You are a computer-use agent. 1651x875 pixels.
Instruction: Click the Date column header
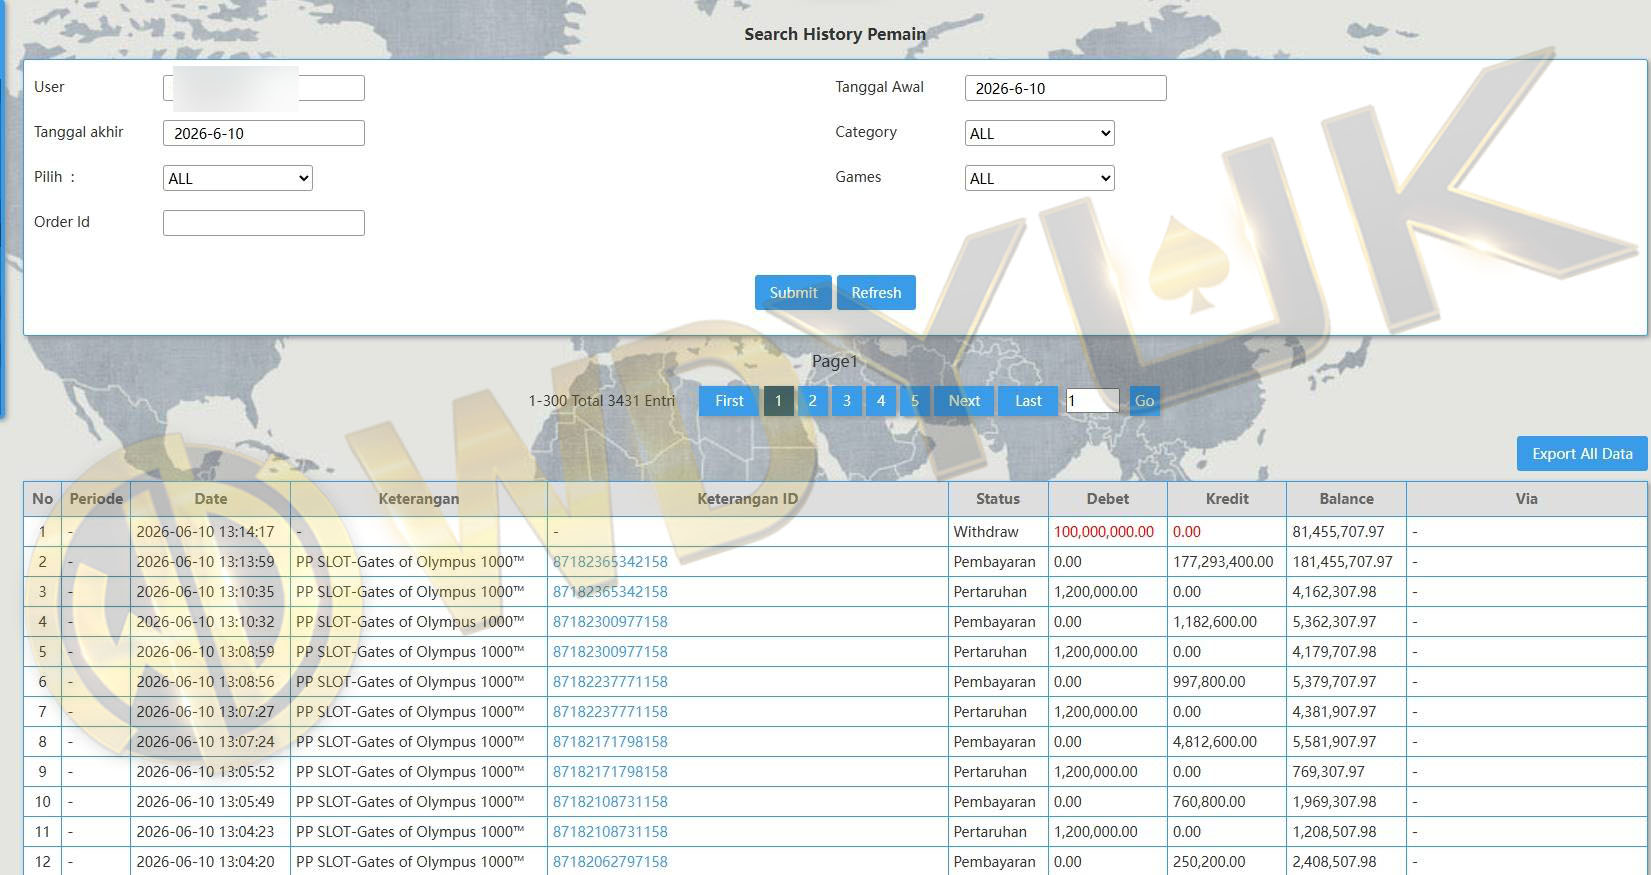pyautogui.click(x=210, y=499)
